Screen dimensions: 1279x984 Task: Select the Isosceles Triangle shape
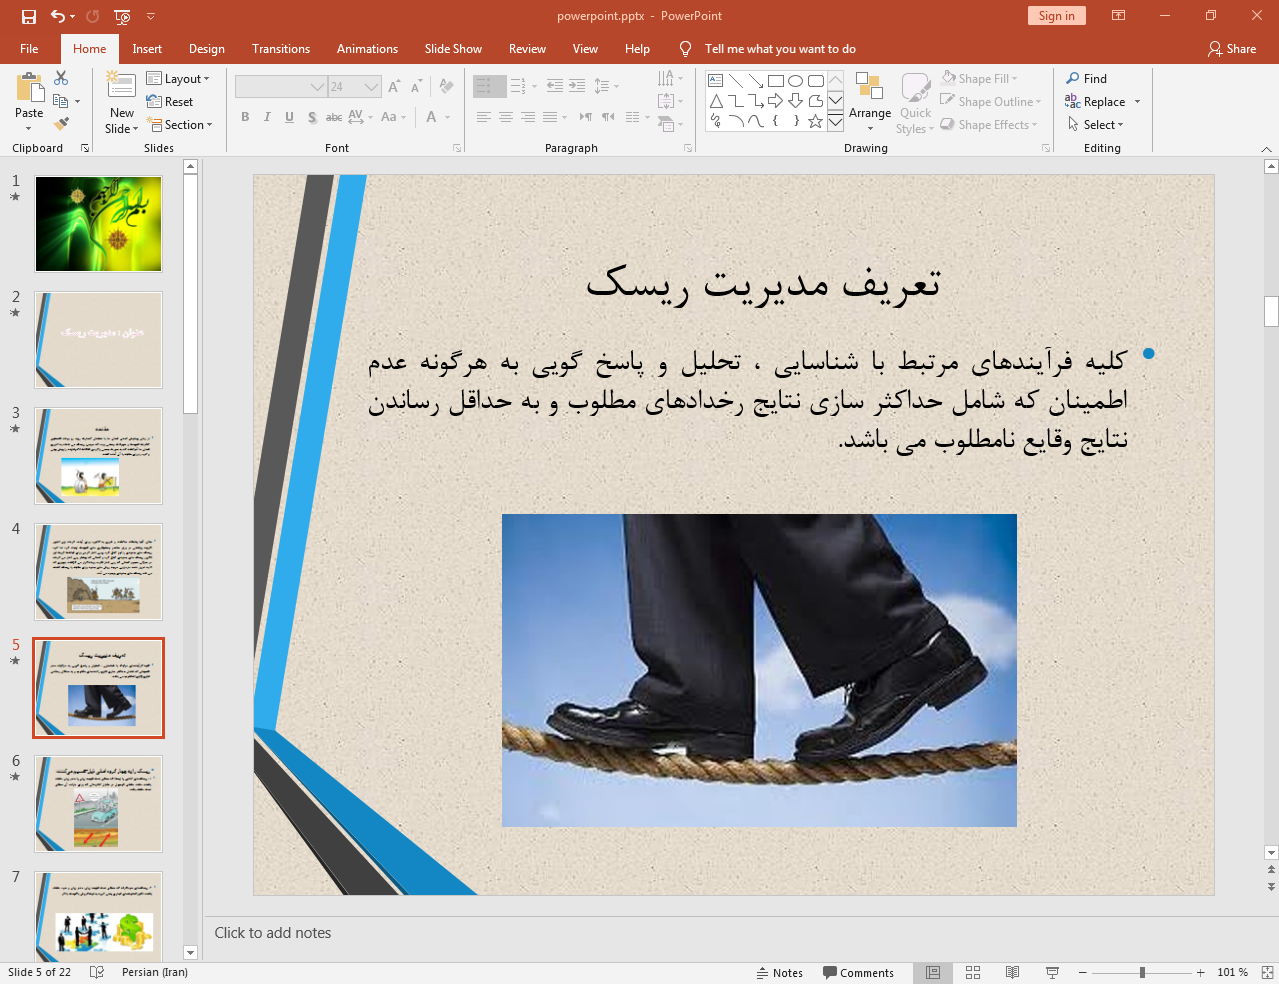[716, 101]
